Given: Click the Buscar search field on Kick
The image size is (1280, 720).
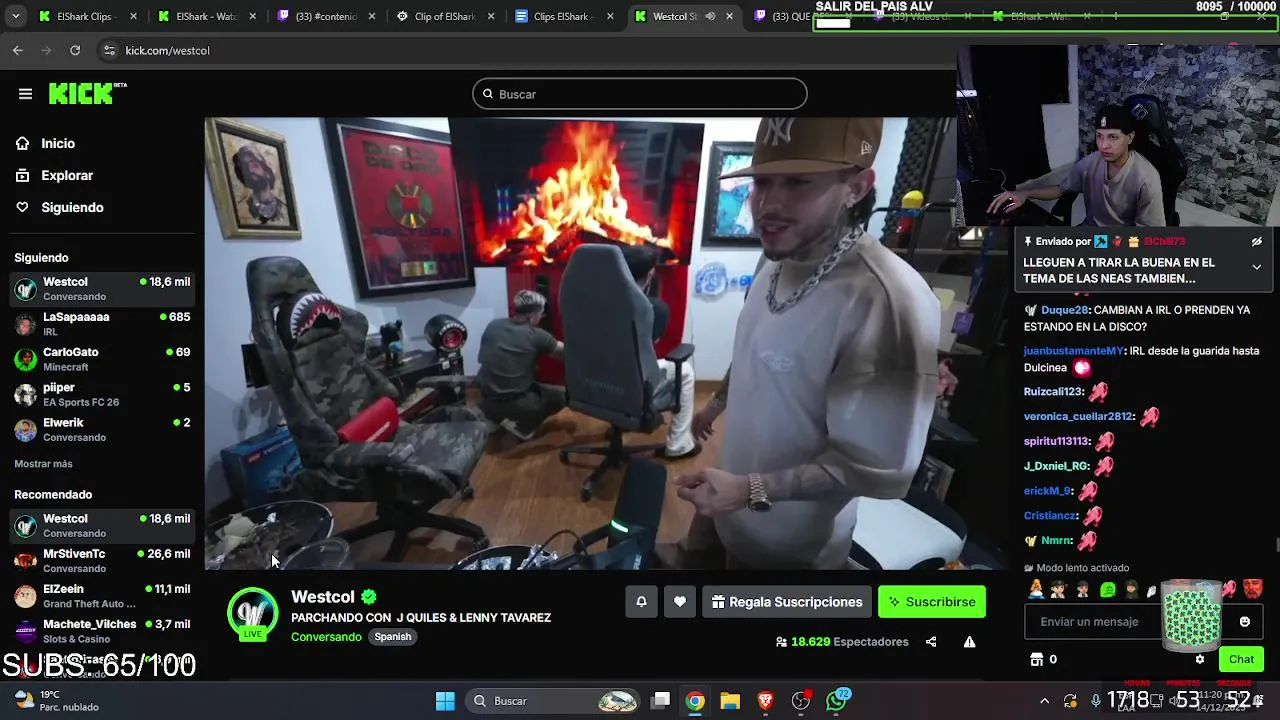Looking at the screenshot, I should pyautogui.click(x=640, y=94).
